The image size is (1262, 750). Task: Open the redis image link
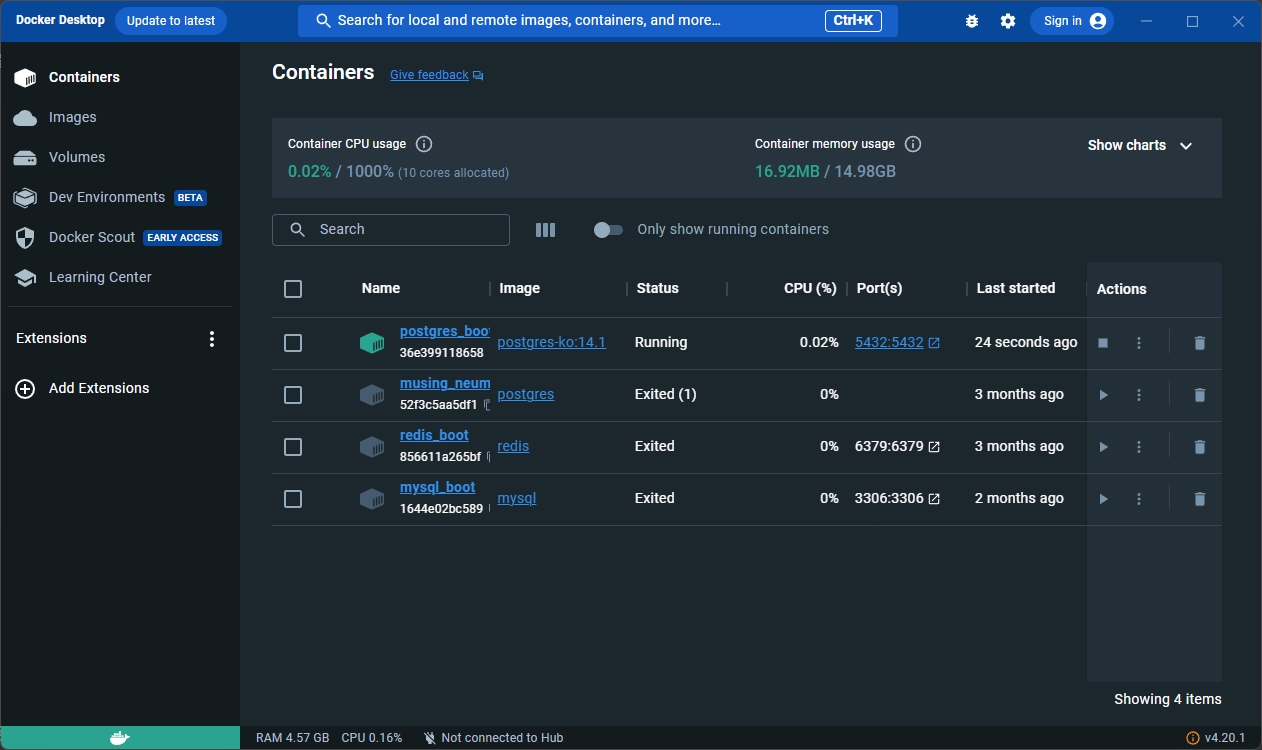513,446
